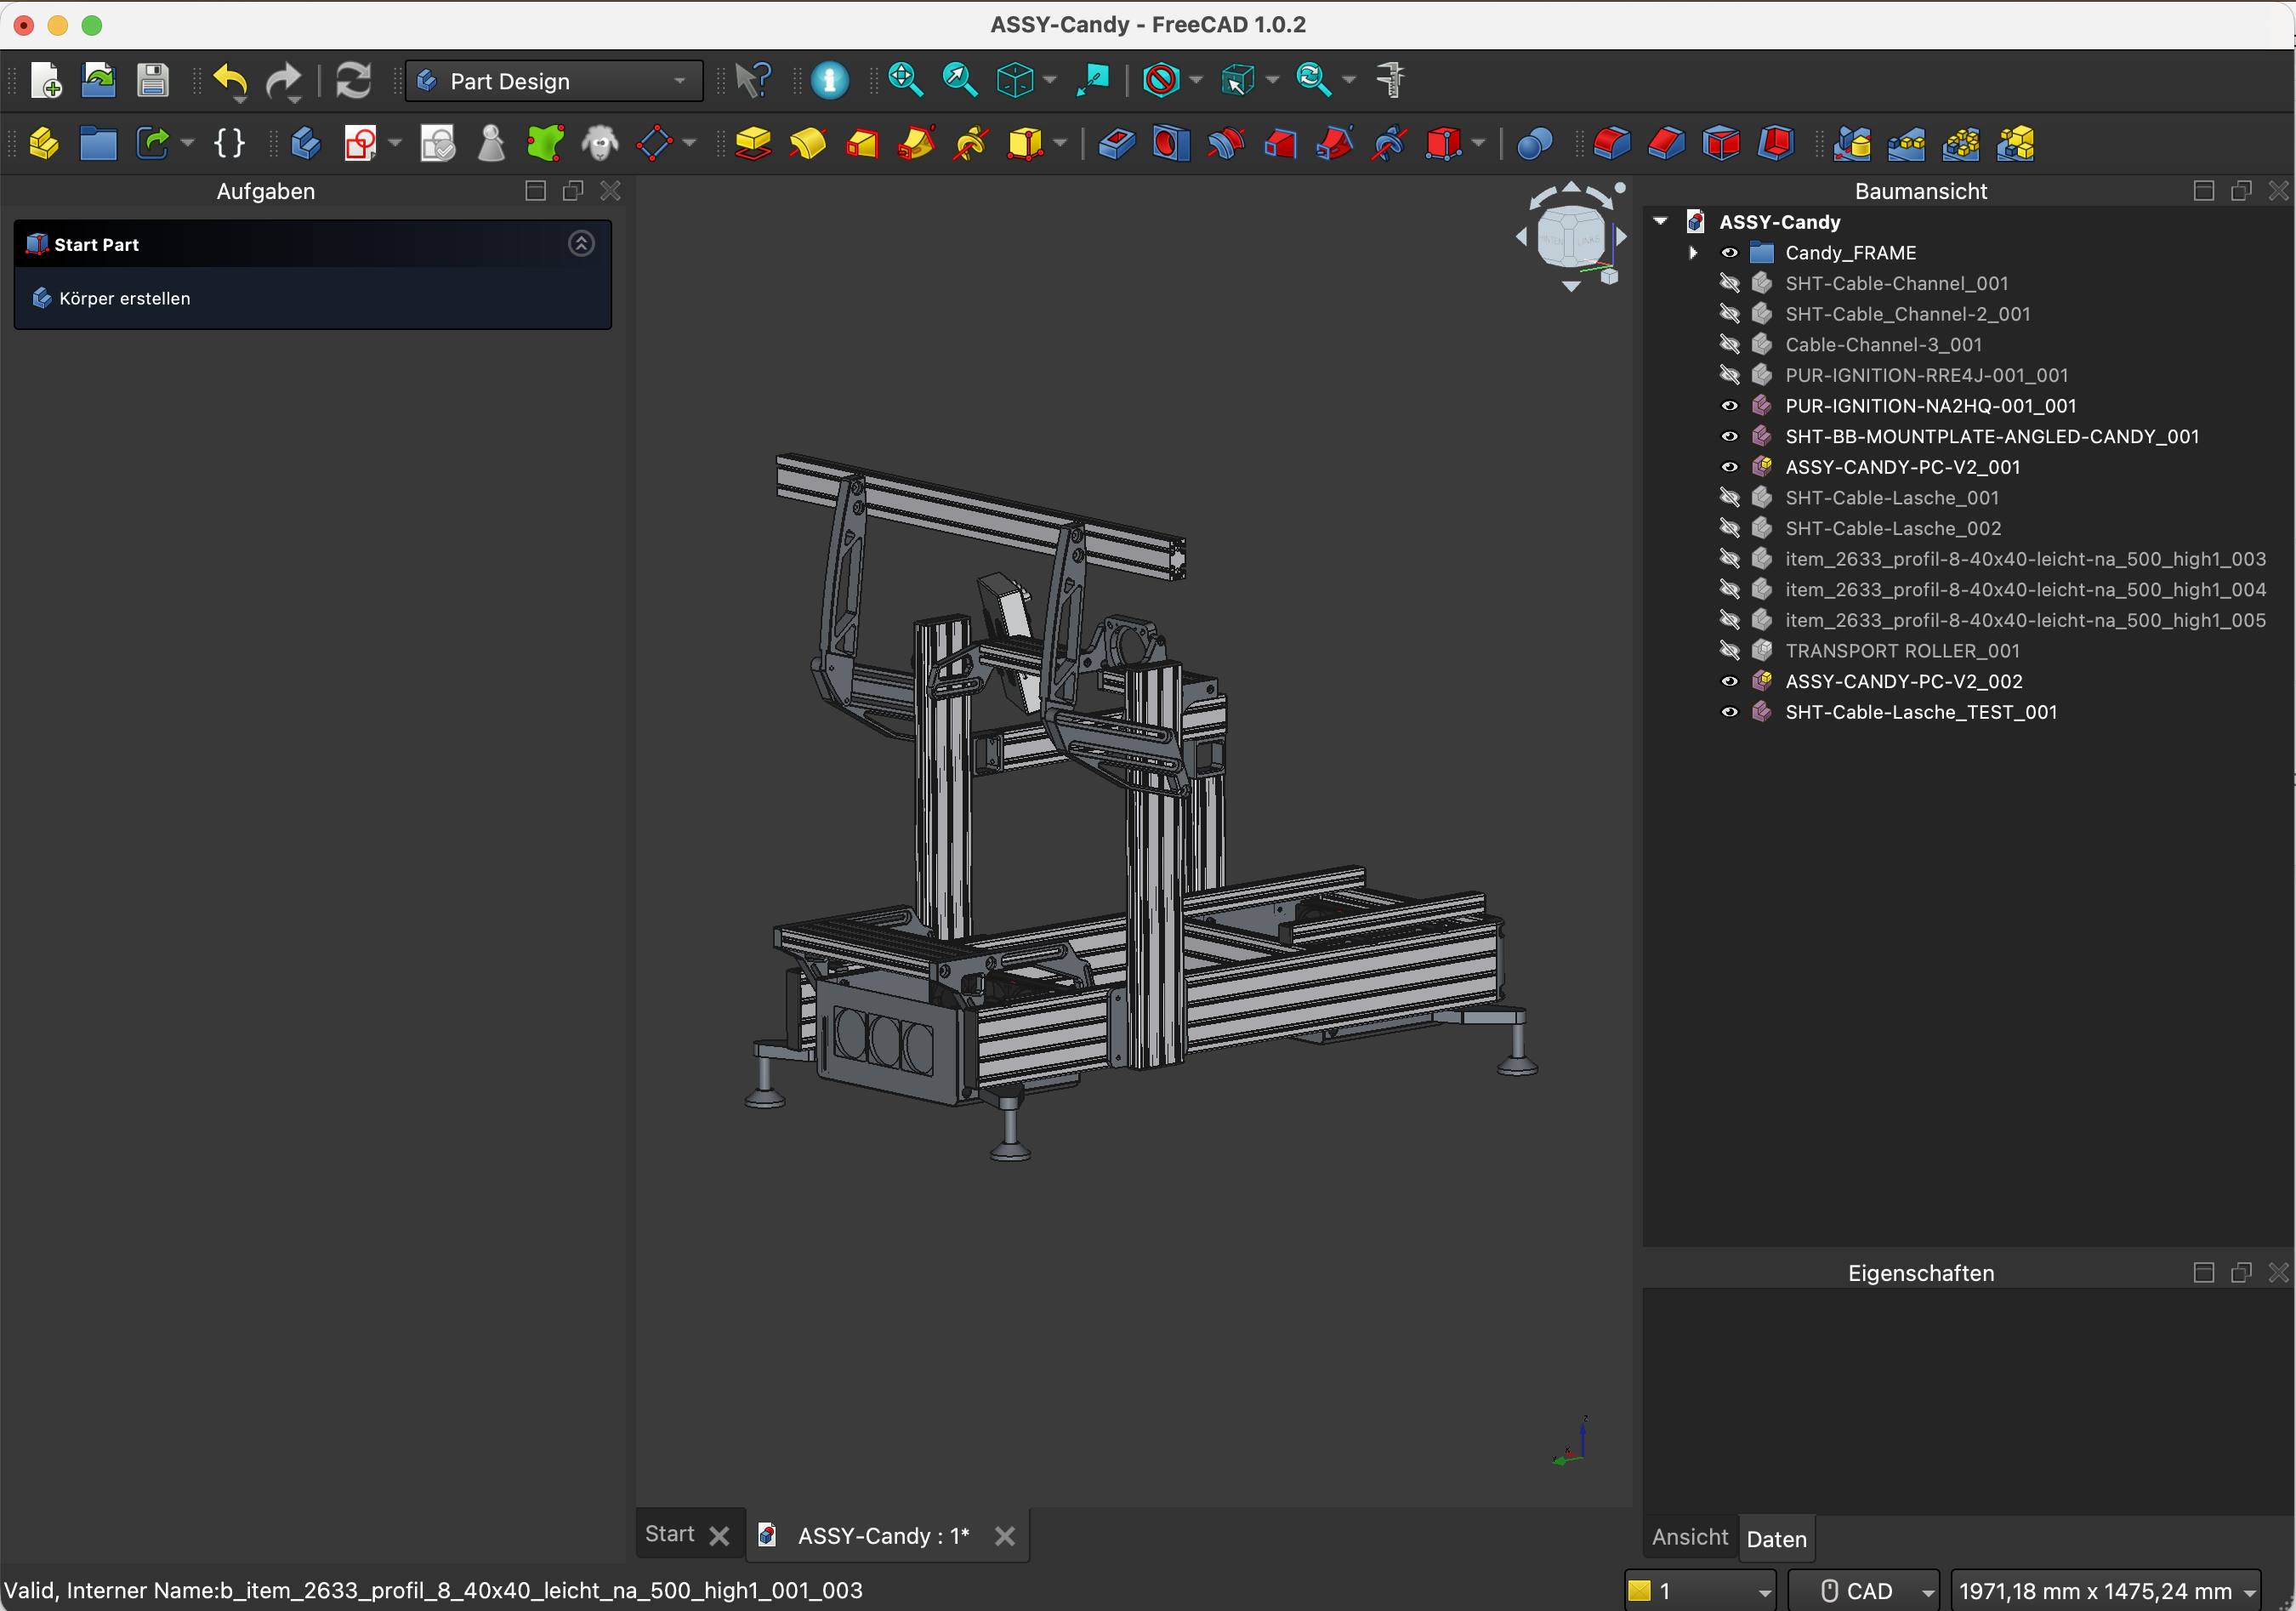Collapse the Start Part task panel
This screenshot has width=2296, height=1611.
click(581, 243)
